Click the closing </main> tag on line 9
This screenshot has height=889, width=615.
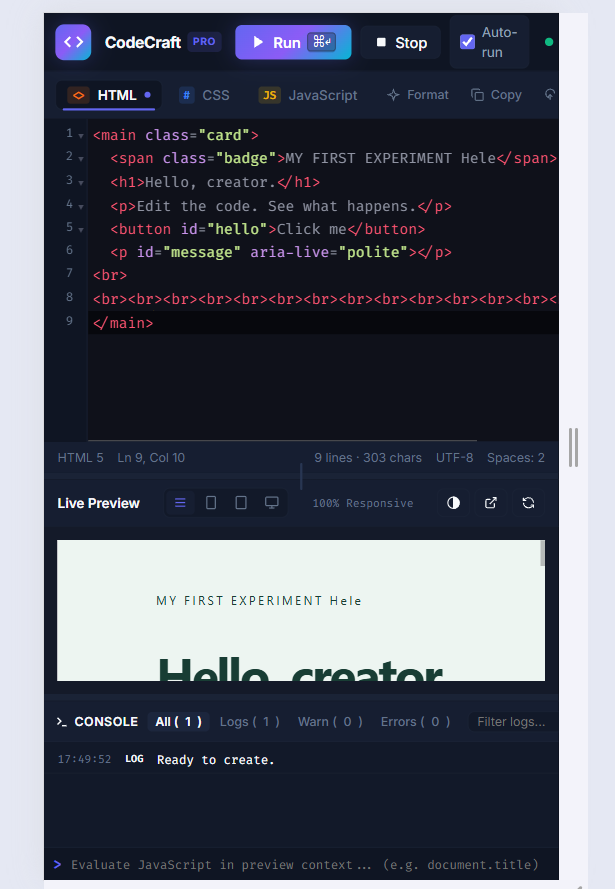coord(123,323)
